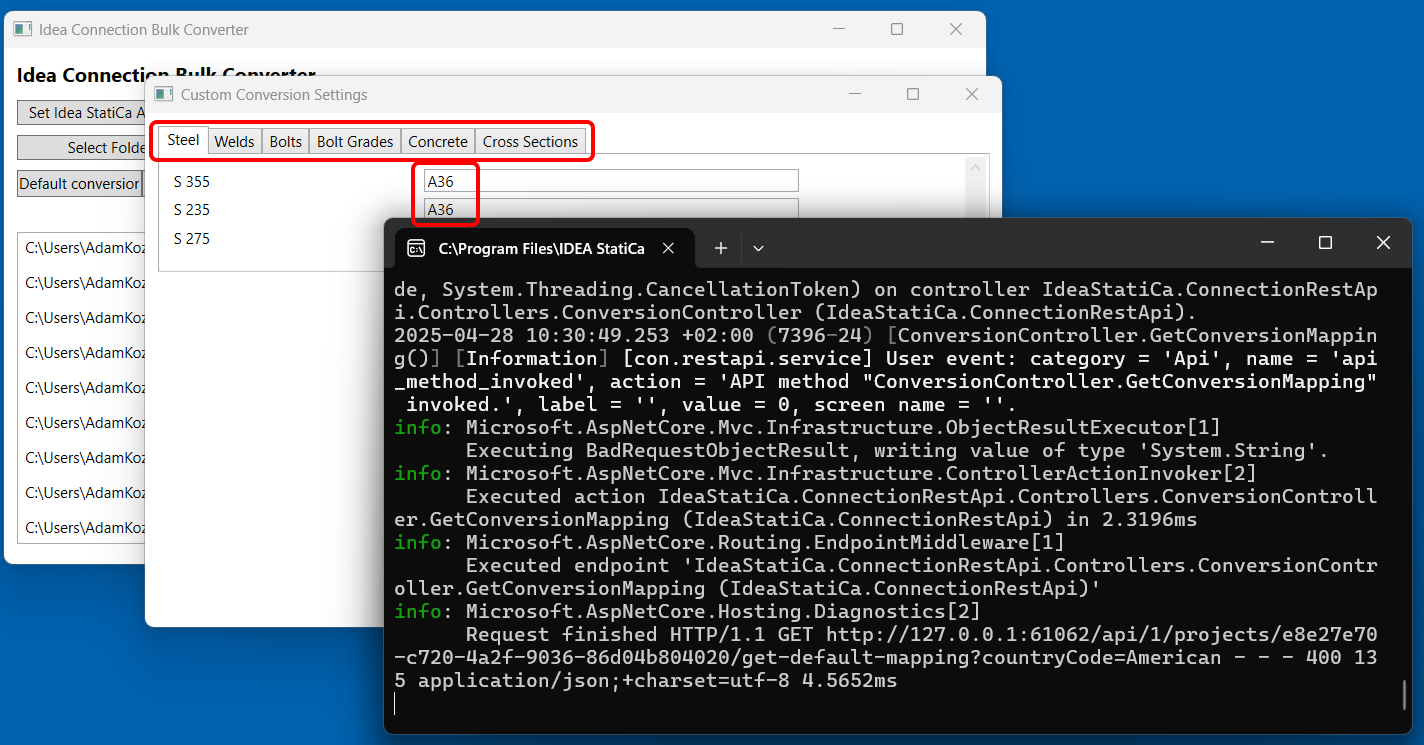Minimize the terminal window
1424x745 pixels.
[x=1267, y=243]
